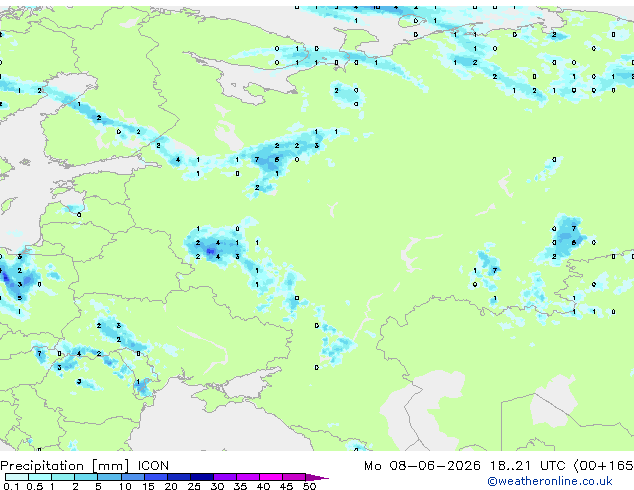This screenshot has width=634, height=490.
Task: Click the legend label '35'
Action: coord(240,486)
